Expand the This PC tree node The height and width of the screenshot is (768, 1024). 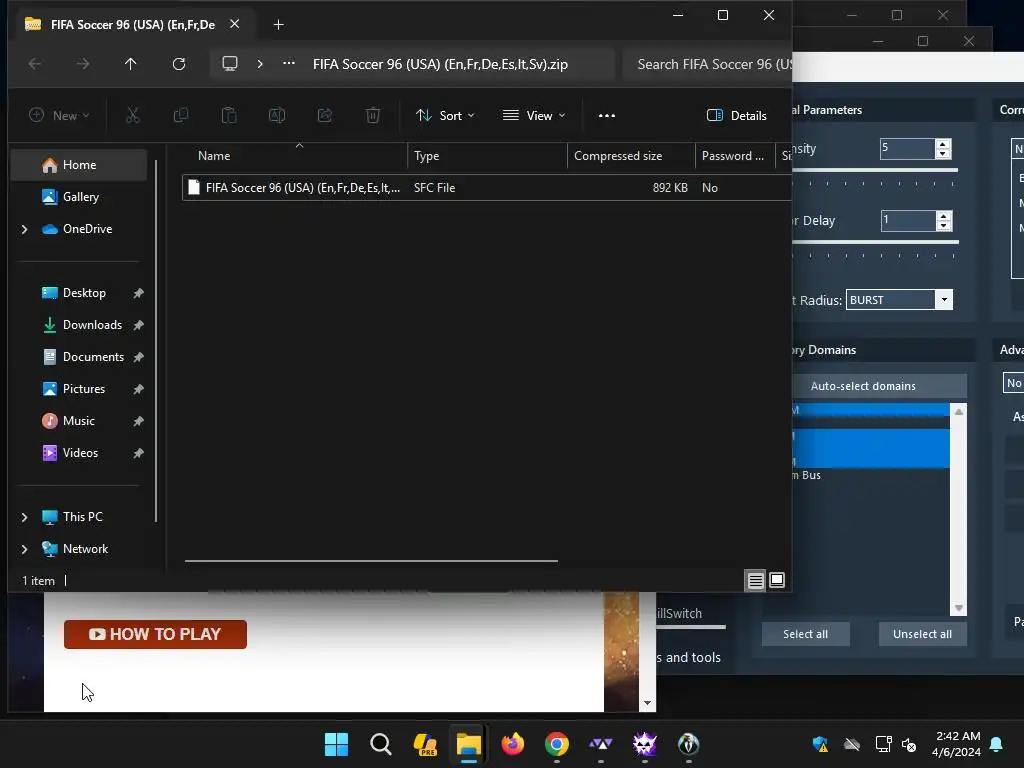[24, 517]
